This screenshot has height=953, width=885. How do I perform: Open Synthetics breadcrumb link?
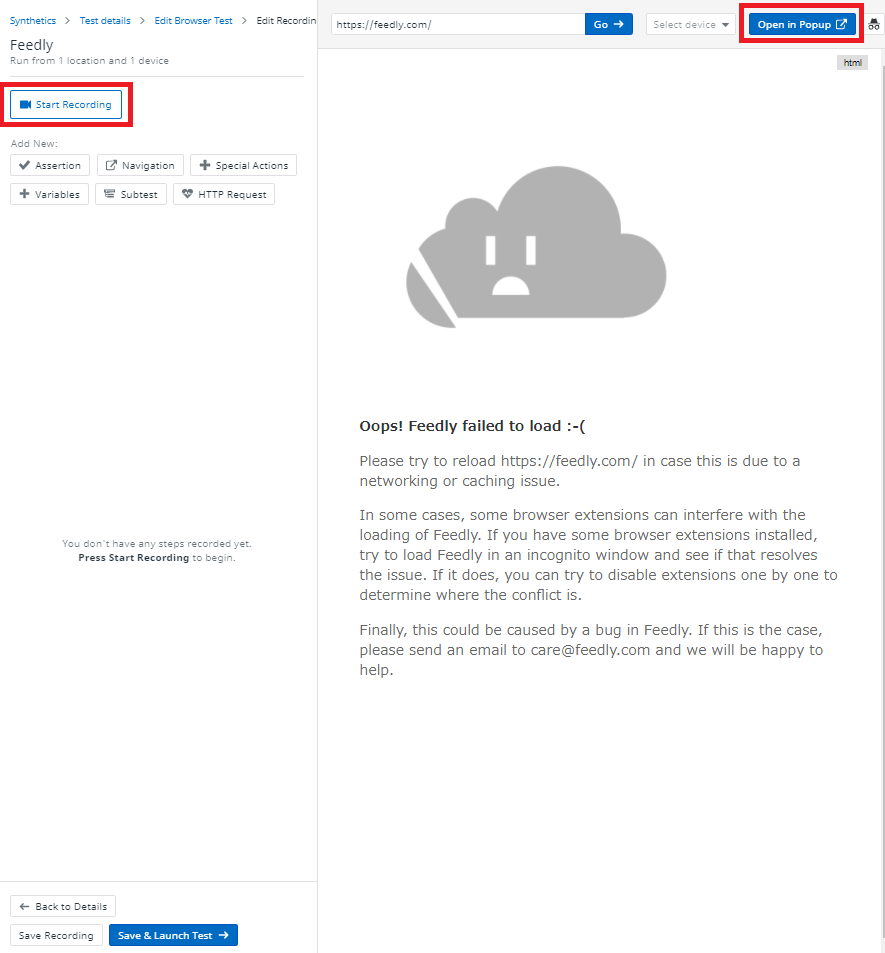point(33,21)
